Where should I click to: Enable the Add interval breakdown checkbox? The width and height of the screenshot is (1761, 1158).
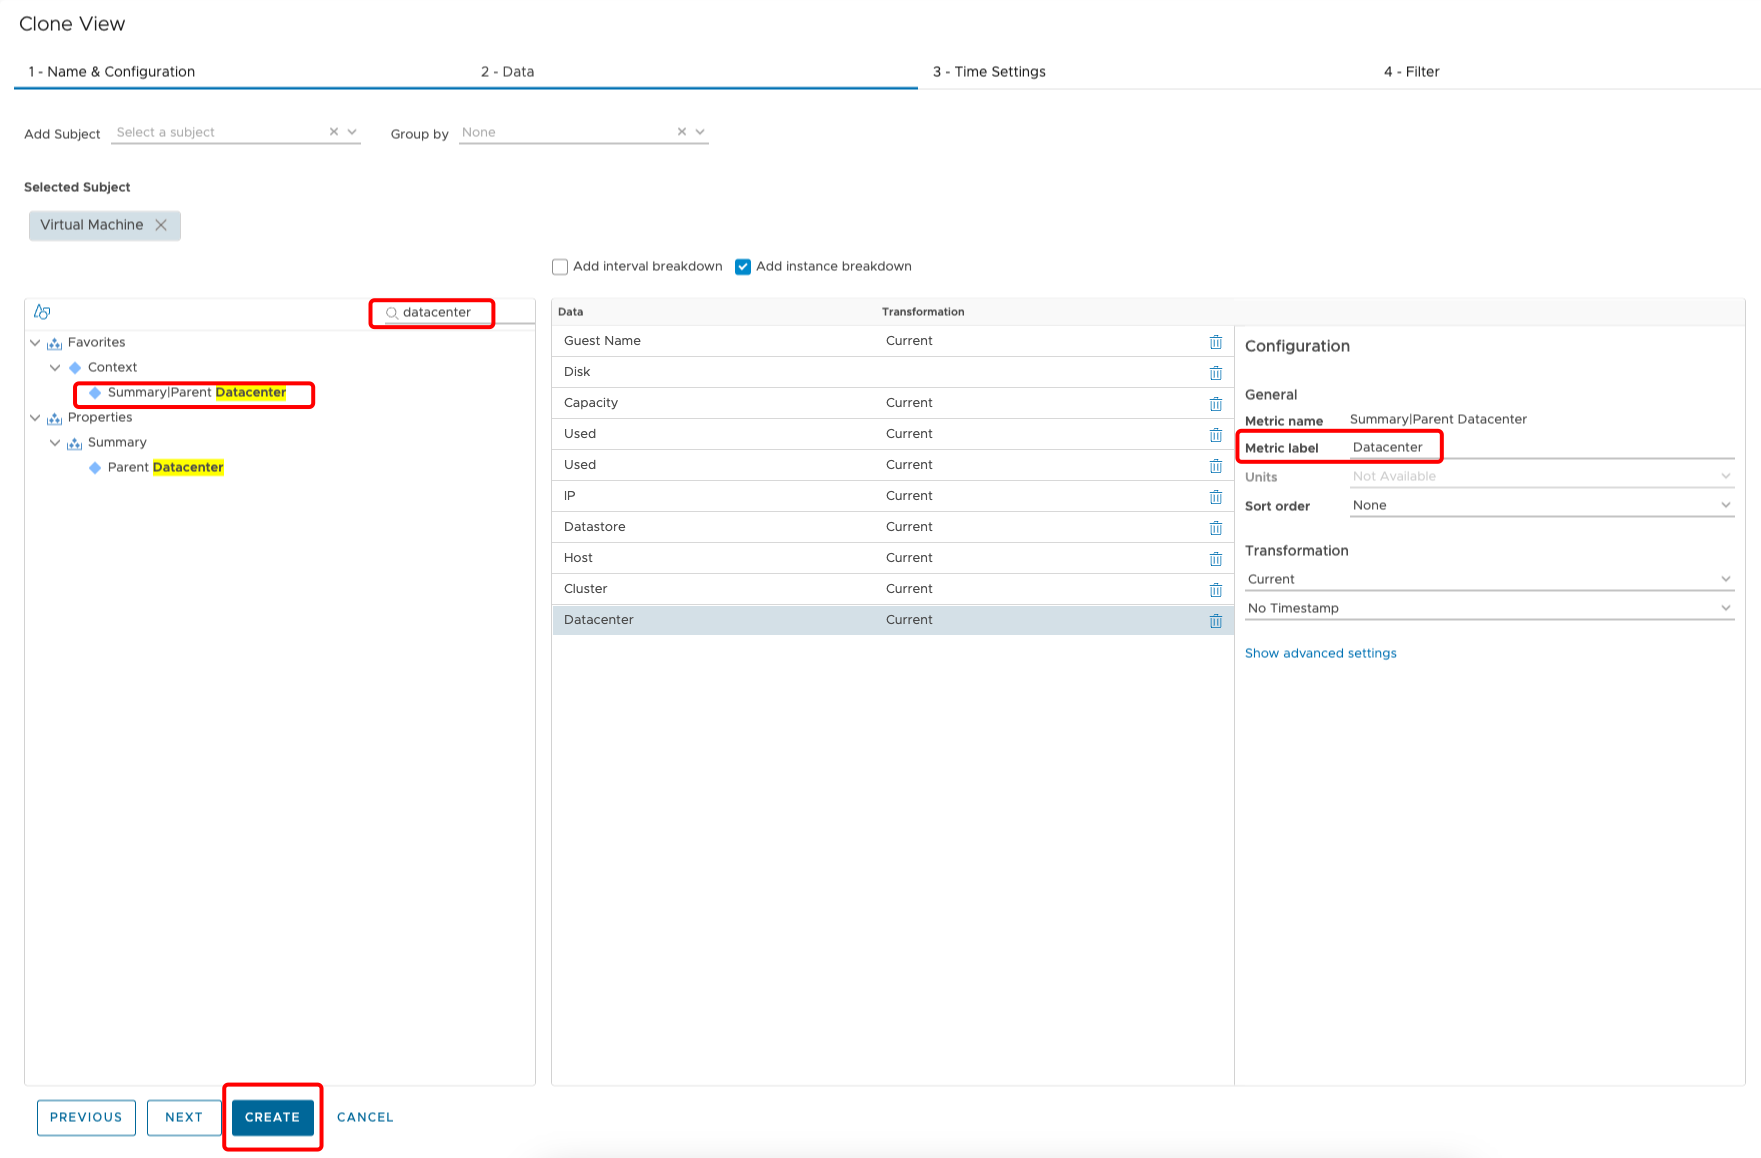560,266
